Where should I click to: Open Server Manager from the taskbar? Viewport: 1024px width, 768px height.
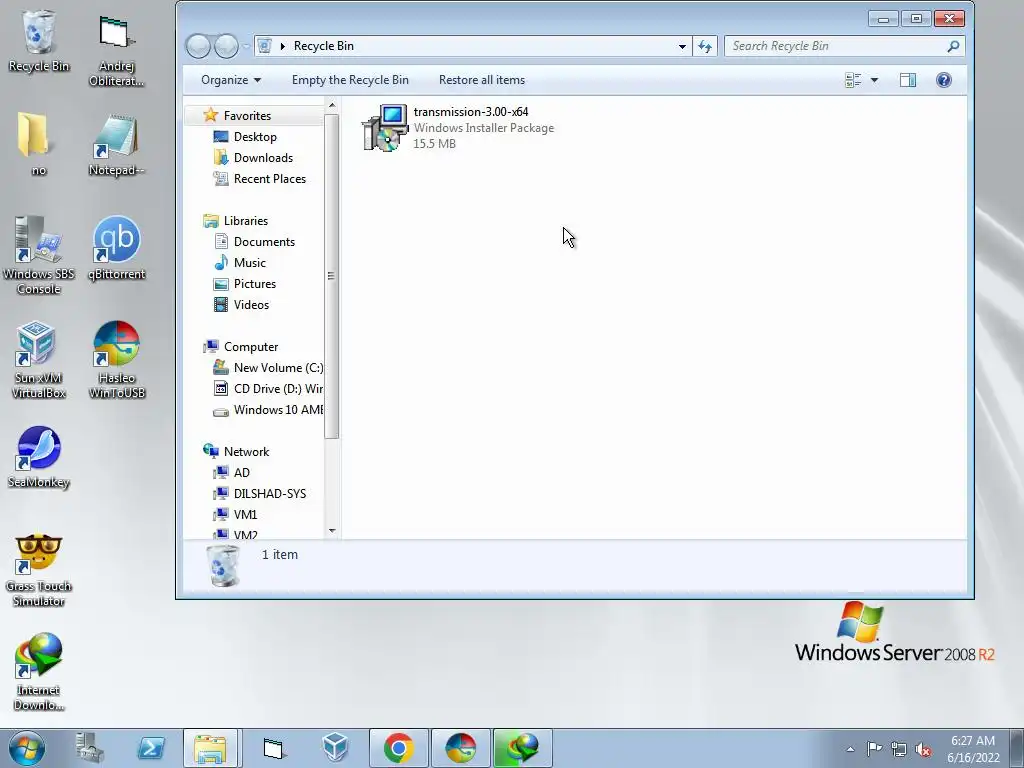(89, 748)
